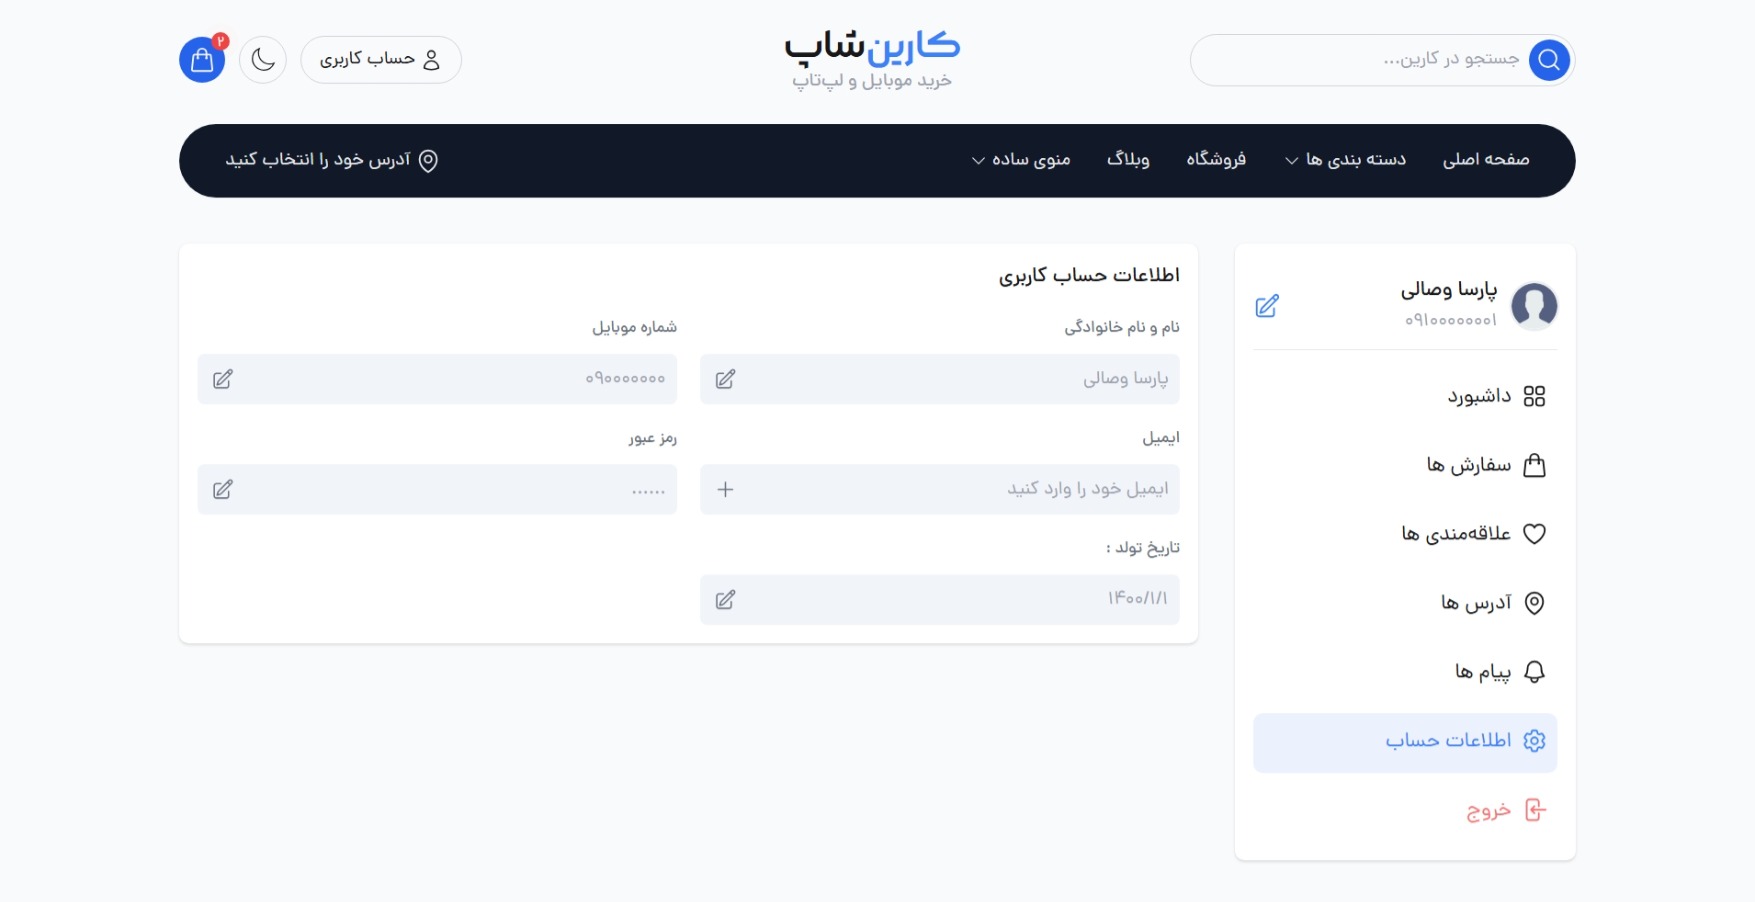Image resolution: width=1755 pixels, height=902 pixels.
Task: Click the addresses pin icon in sidebar
Action: [1534, 603]
